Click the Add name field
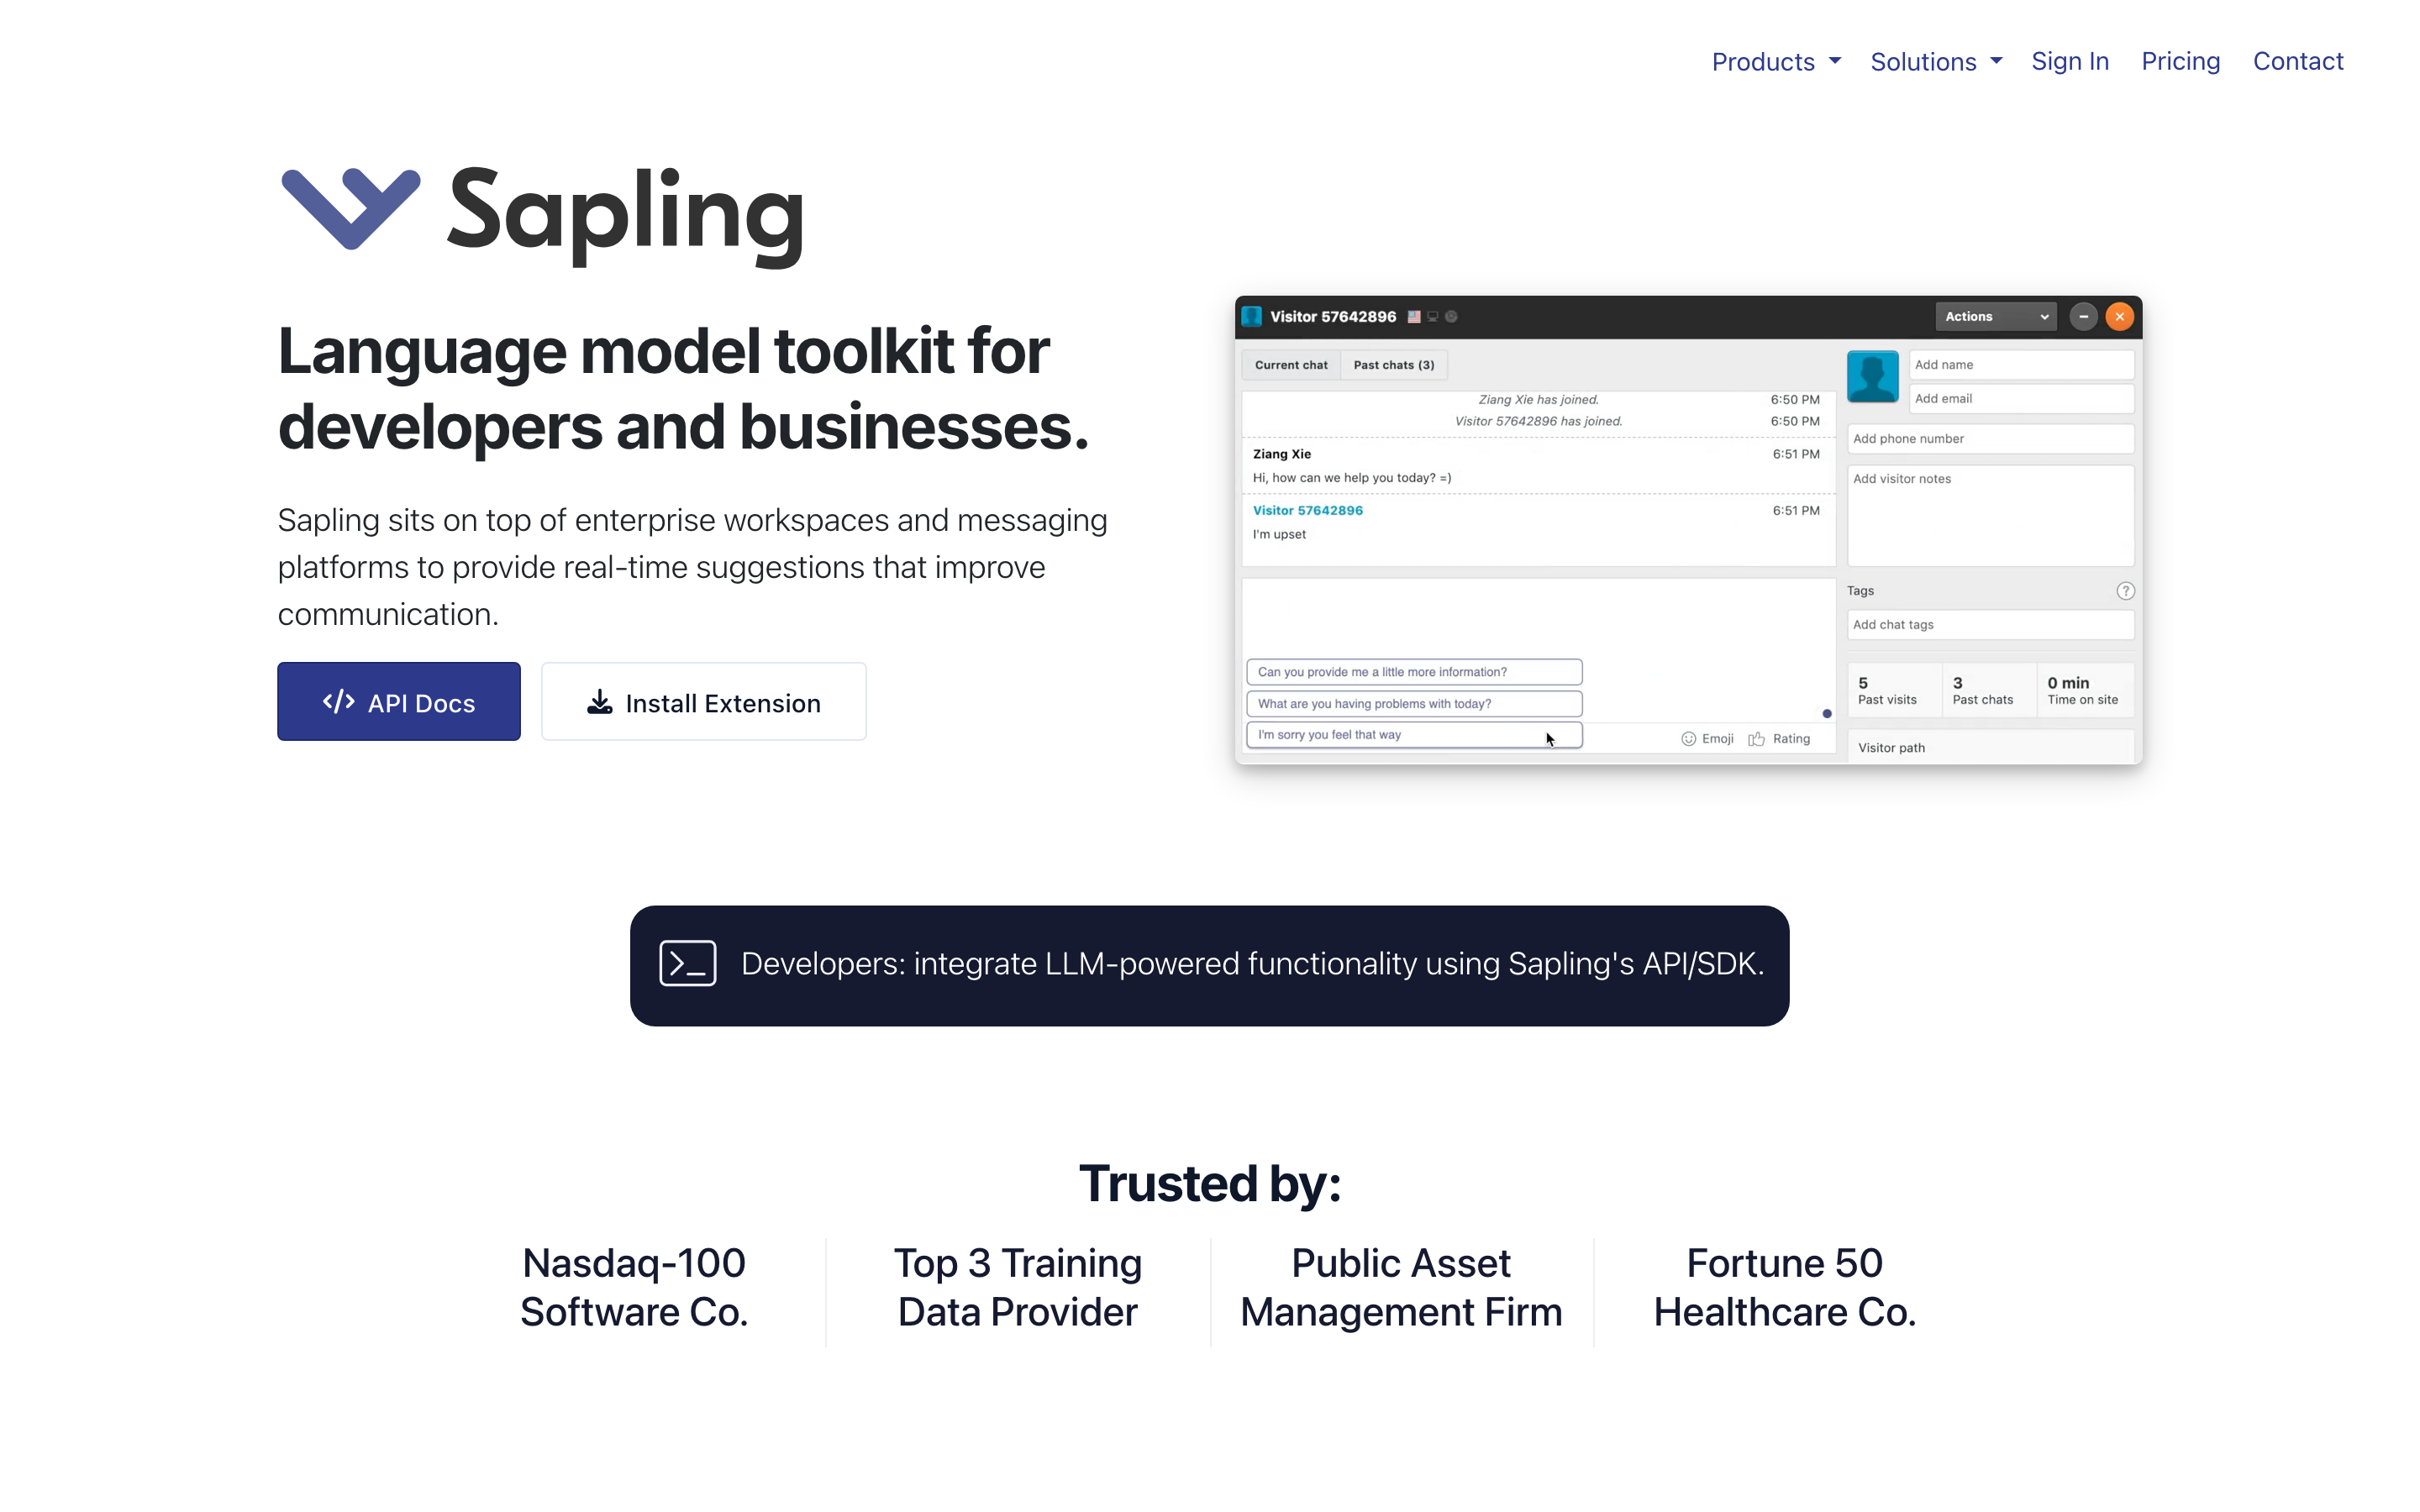Image resolution: width=2420 pixels, height=1512 pixels. 2021,365
